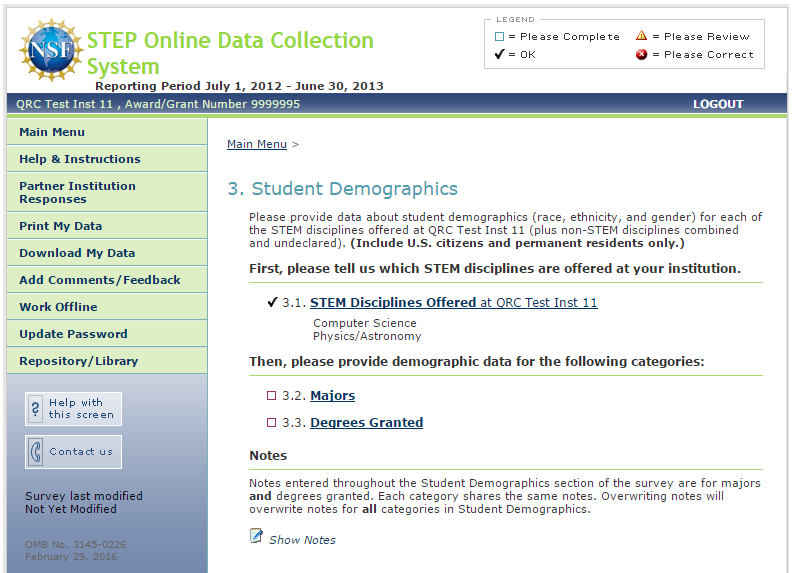Click the phone contact icon

coord(36,451)
